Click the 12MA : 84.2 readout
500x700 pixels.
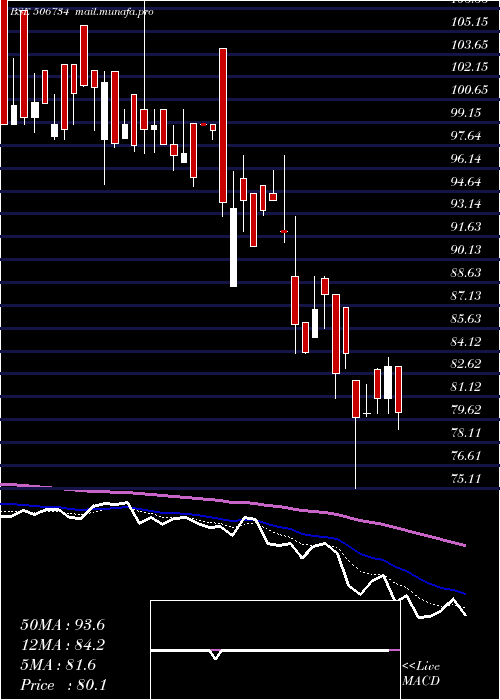point(62,646)
